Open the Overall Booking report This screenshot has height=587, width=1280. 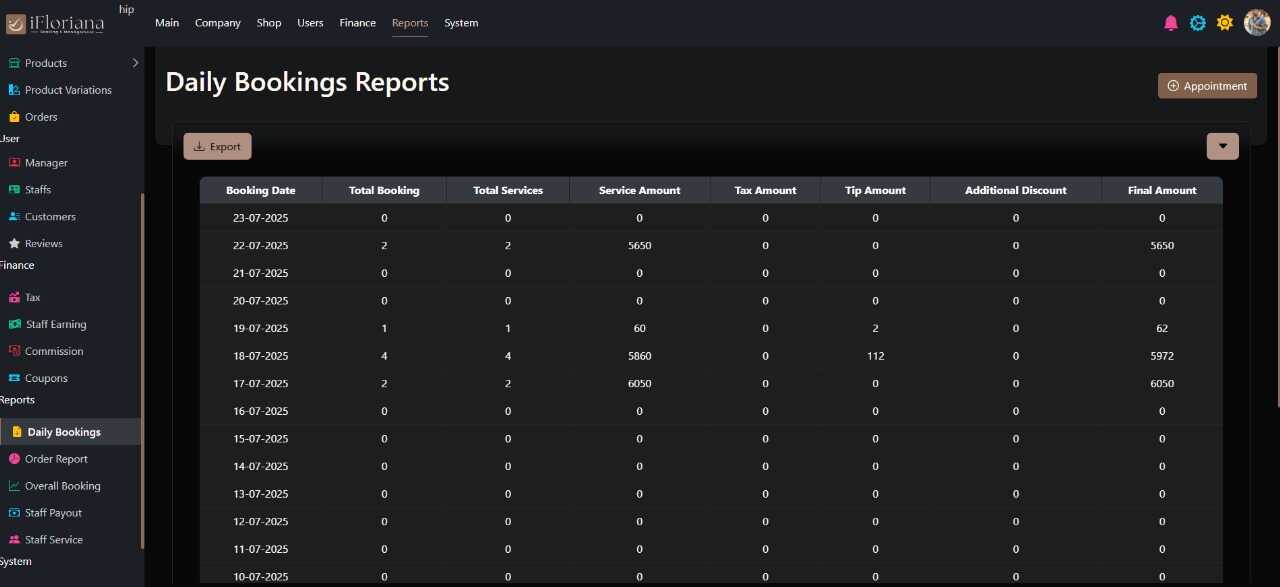(62, 486)
